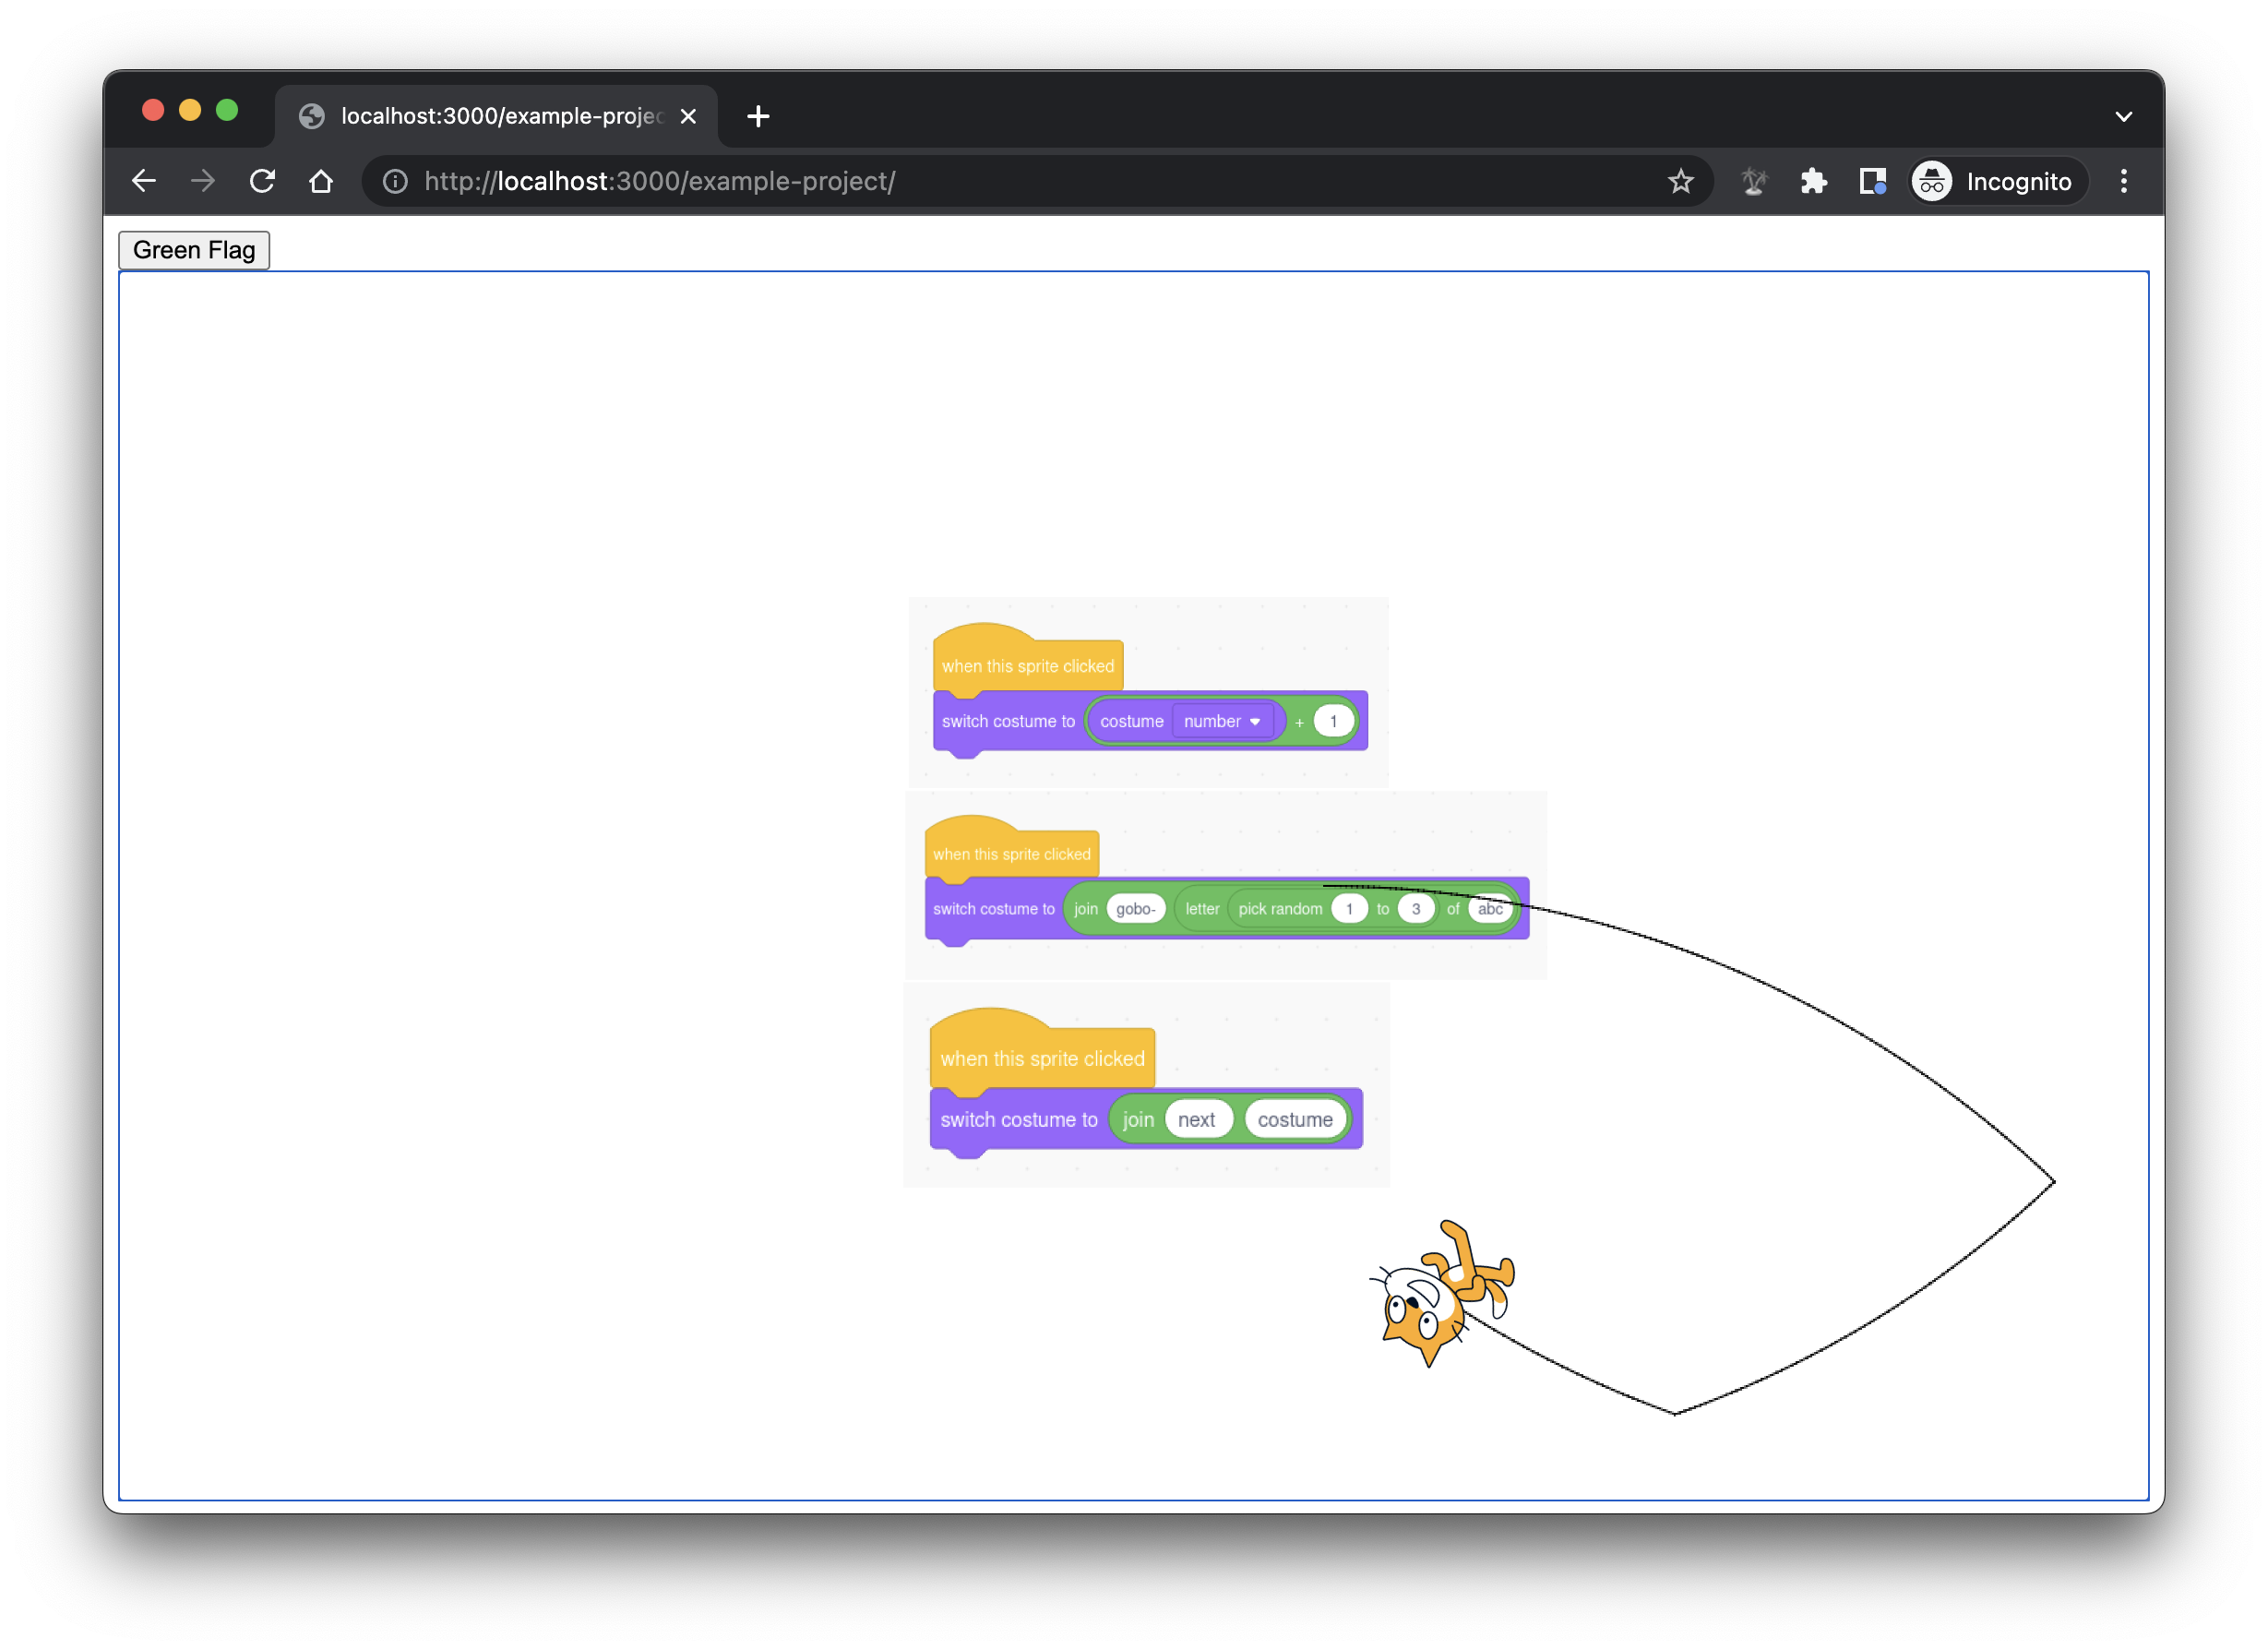Image resolution: width=2268 pixels, height=1650 pixels.
Task: Open a new browser tab
Action: [757, 116]
